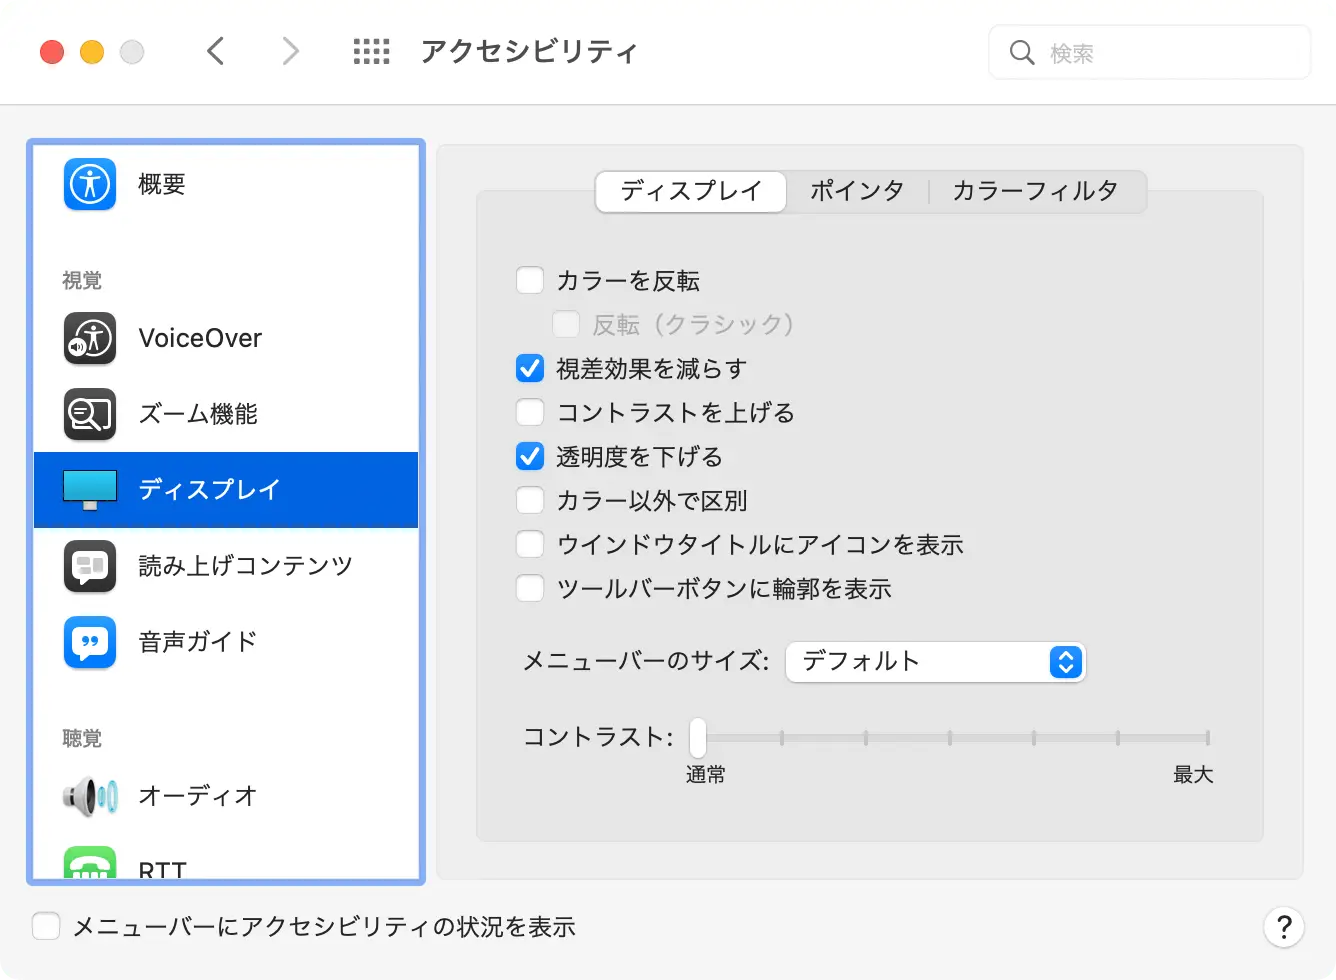Toggle コントラストを上げる checkbox

pyautogui.click(x=530, y=413)
